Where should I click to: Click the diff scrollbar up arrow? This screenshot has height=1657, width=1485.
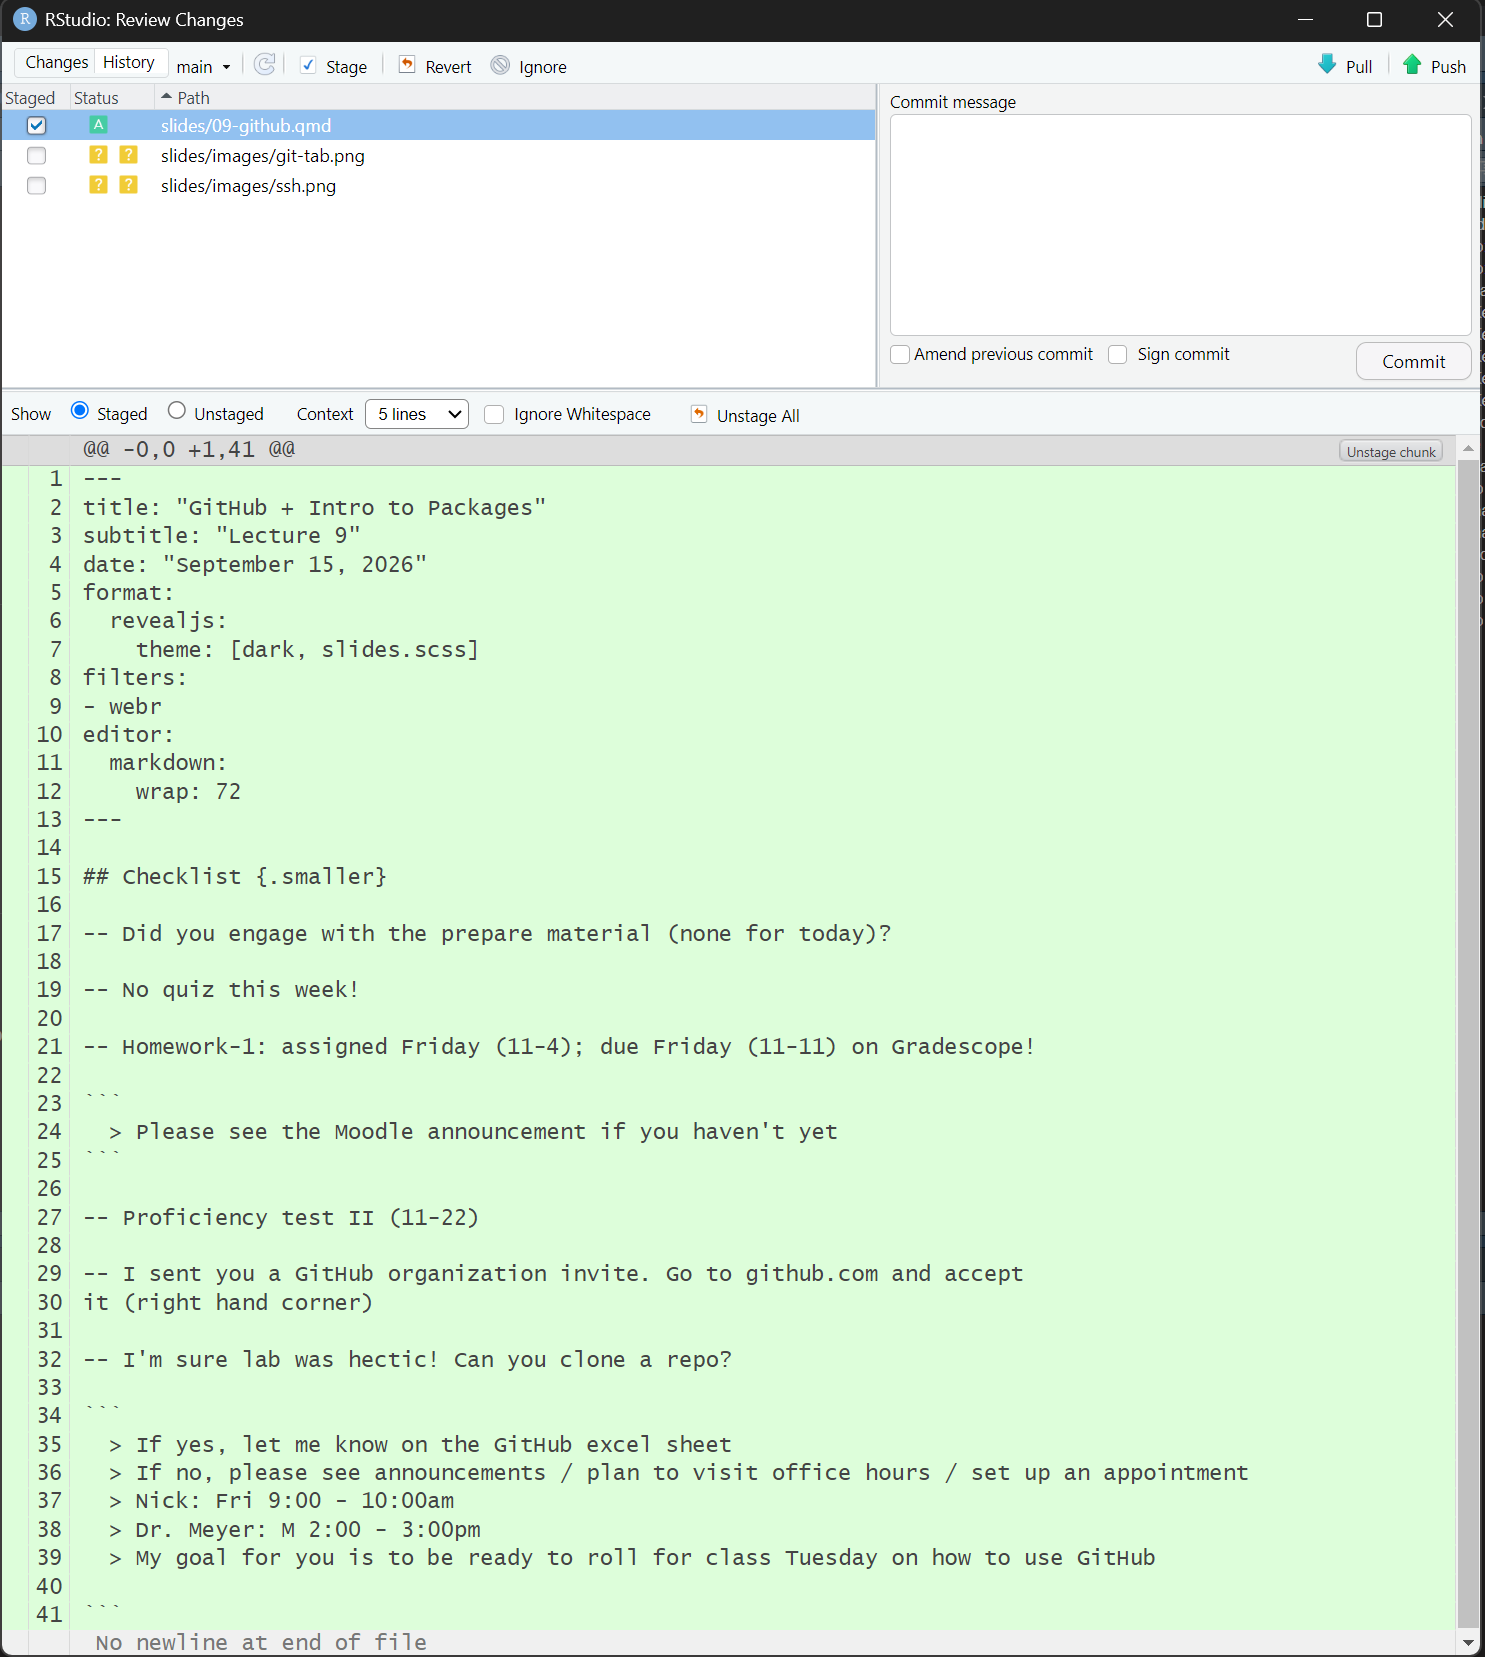coord(1467,448)
